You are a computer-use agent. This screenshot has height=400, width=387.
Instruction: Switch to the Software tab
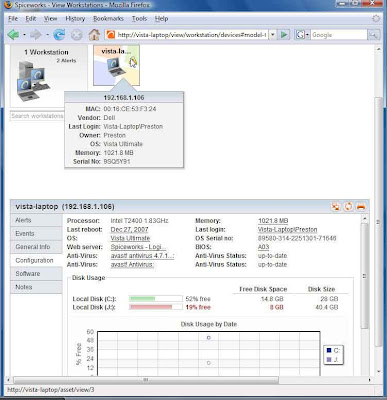pos(36,274)
